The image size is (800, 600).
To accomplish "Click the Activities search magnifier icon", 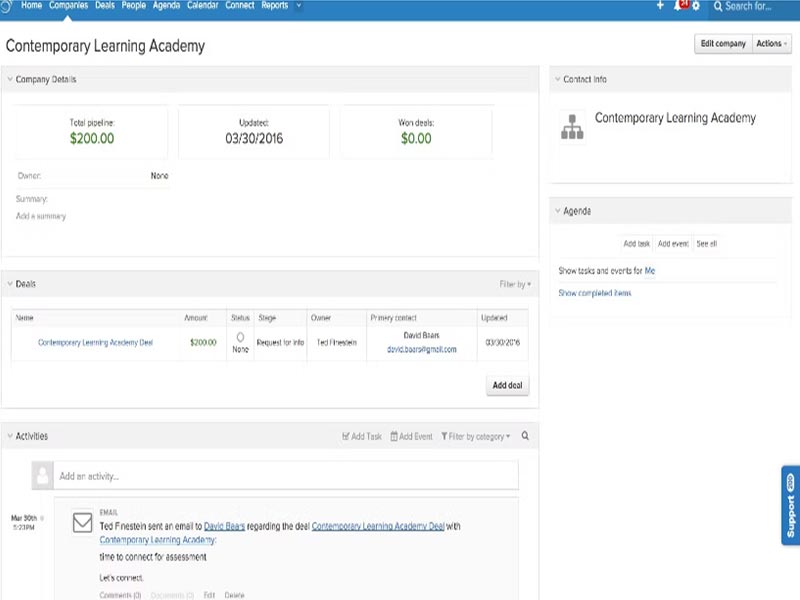I will click(x=526, y=437).
